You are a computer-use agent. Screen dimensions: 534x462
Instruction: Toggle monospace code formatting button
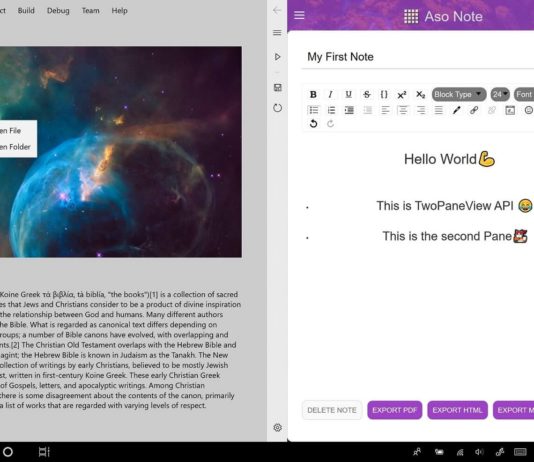tap(384, 94)
